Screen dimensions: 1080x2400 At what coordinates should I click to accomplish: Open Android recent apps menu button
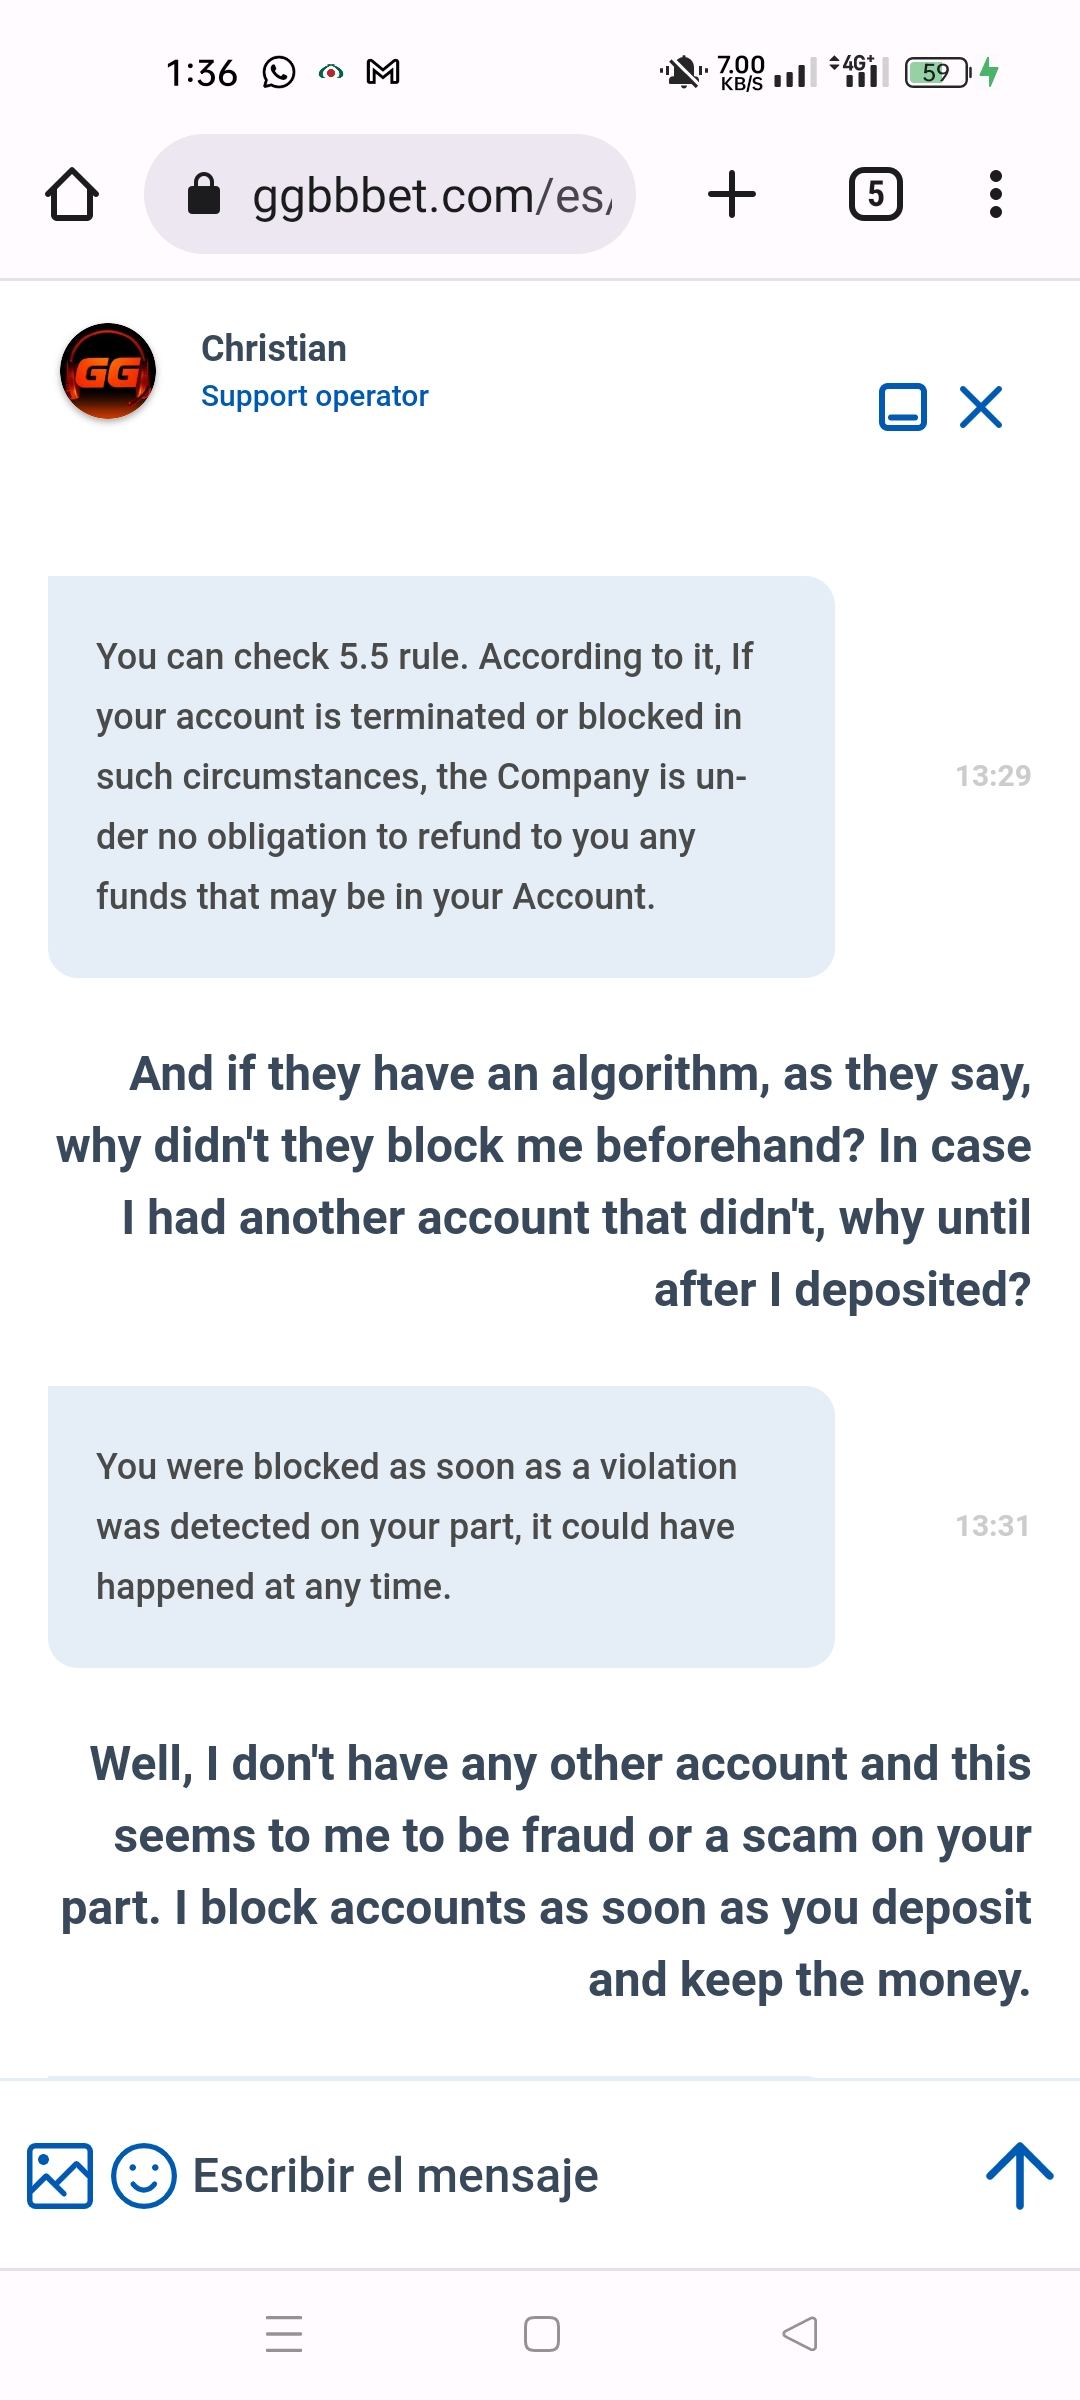click(x=284, y=2334)
